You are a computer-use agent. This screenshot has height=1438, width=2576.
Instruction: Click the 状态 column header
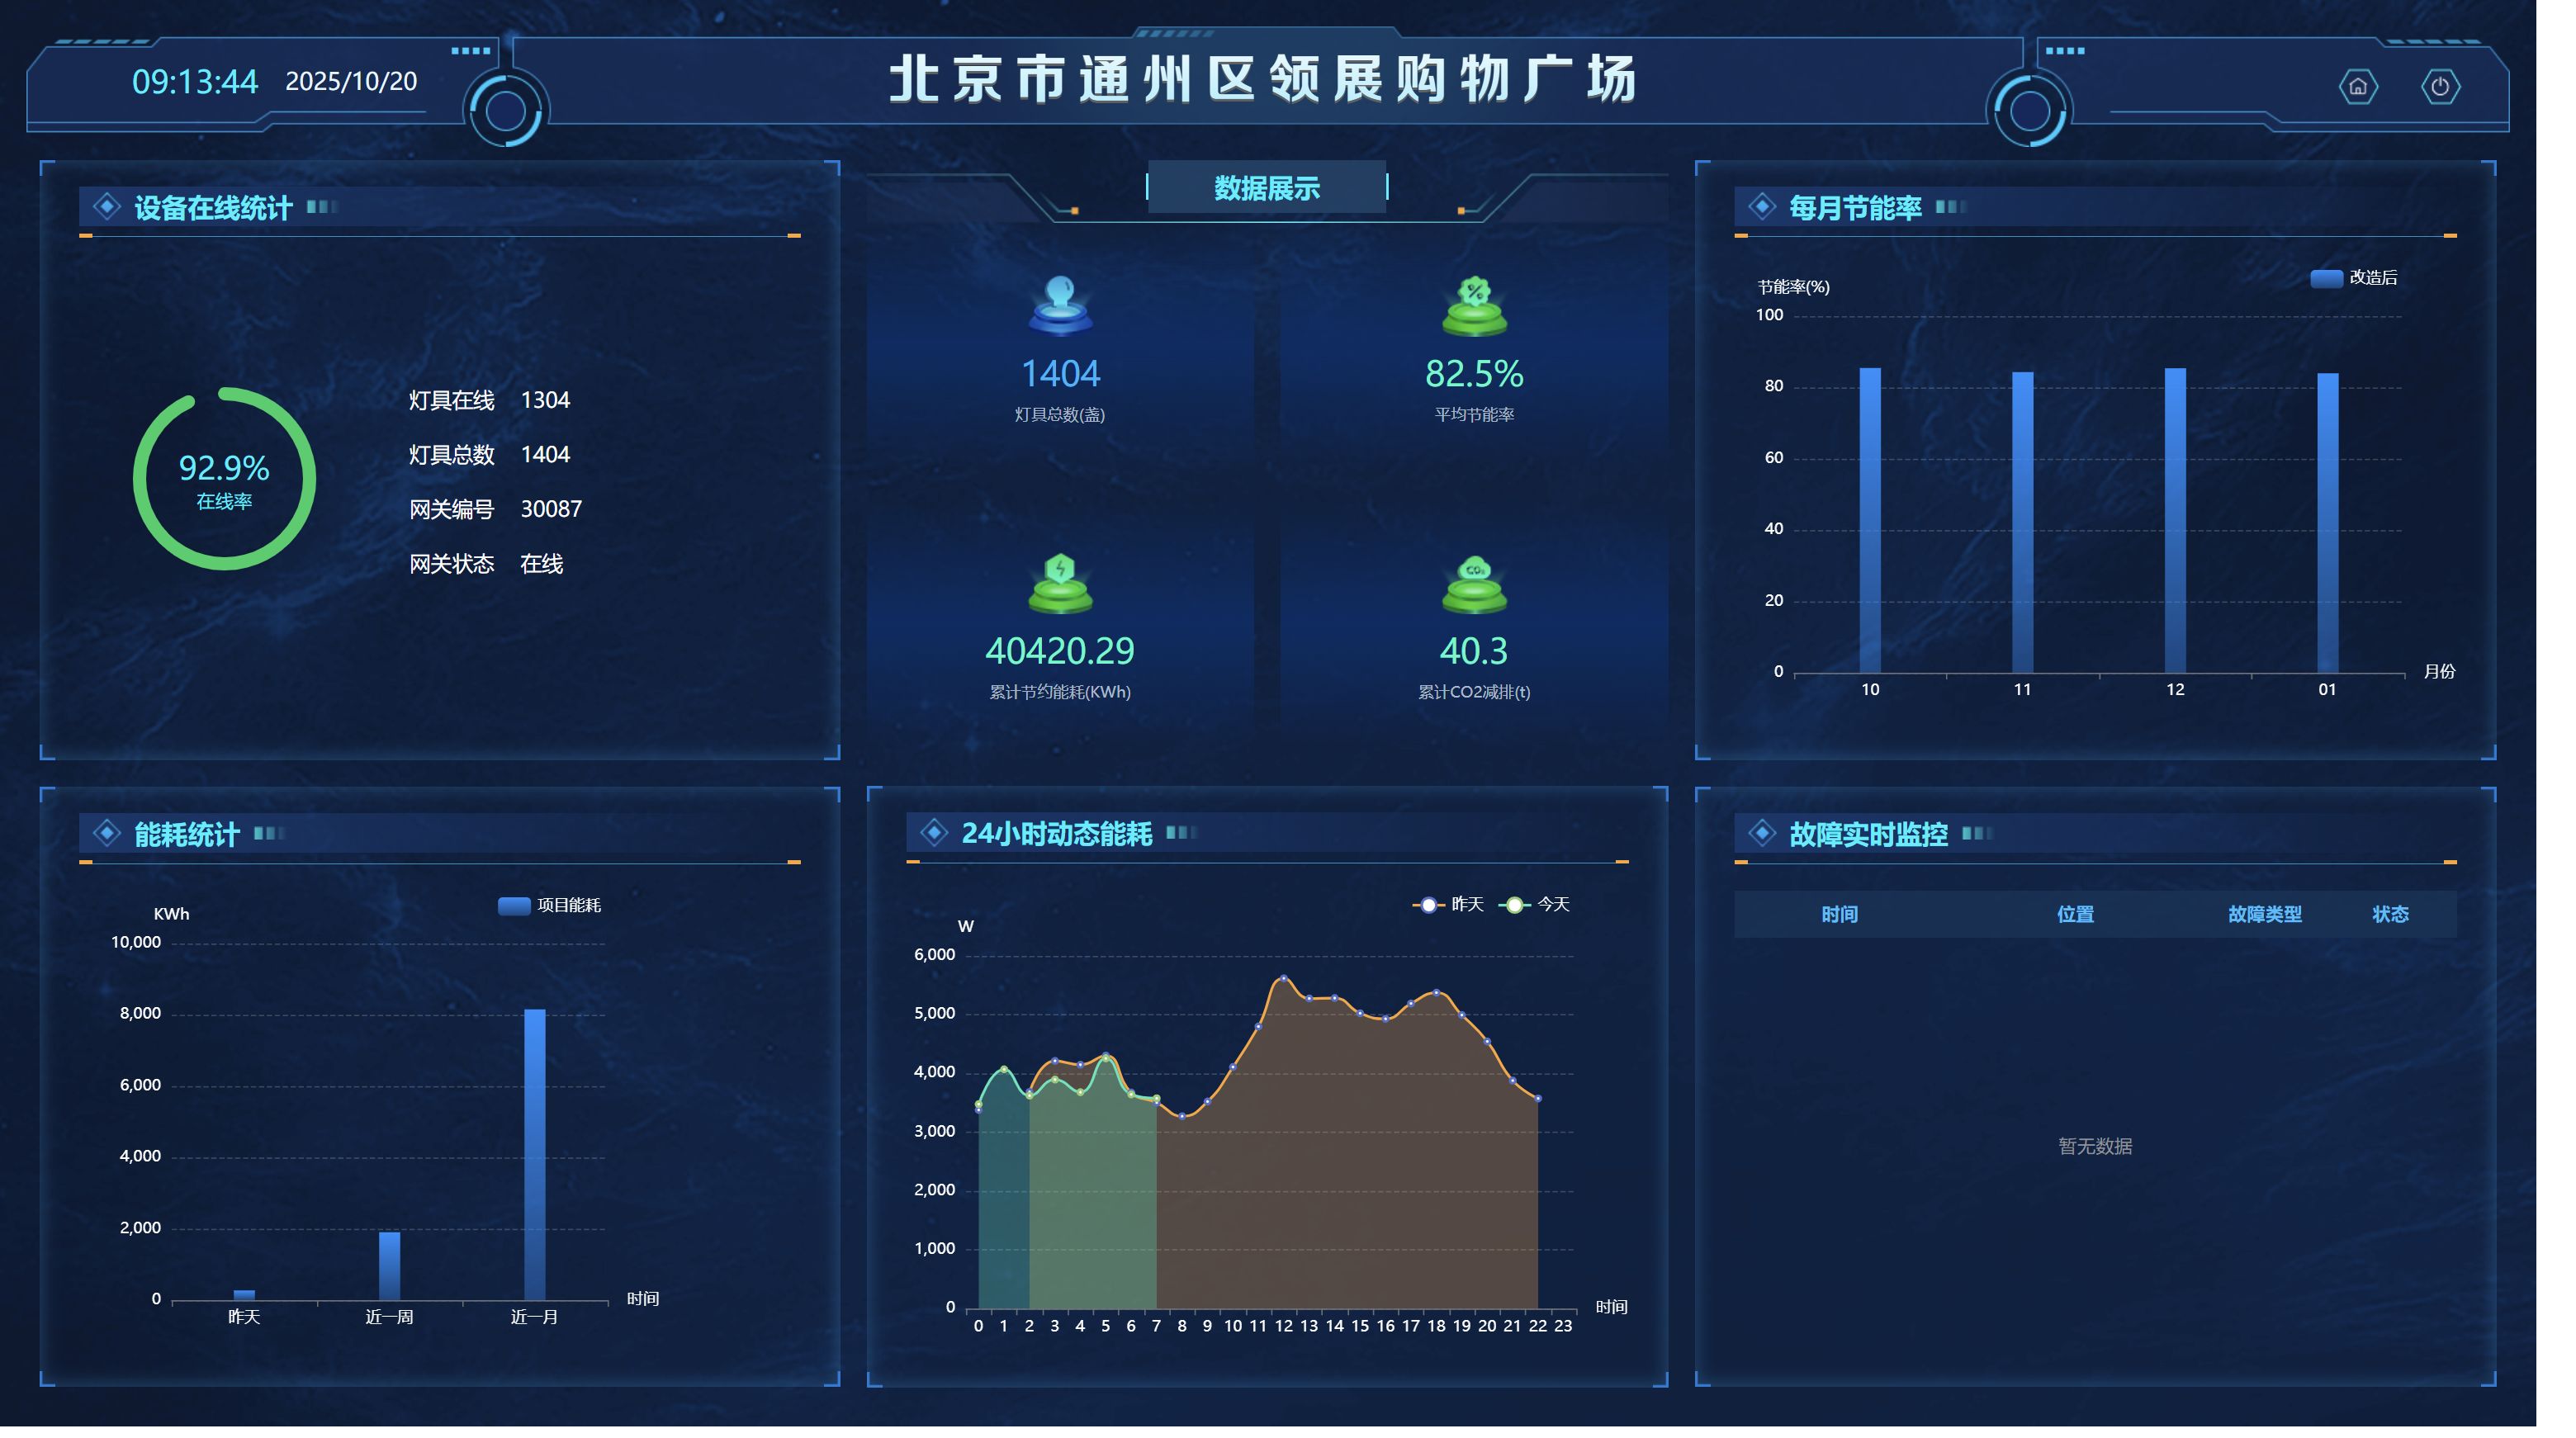[x=2390, y=915]
